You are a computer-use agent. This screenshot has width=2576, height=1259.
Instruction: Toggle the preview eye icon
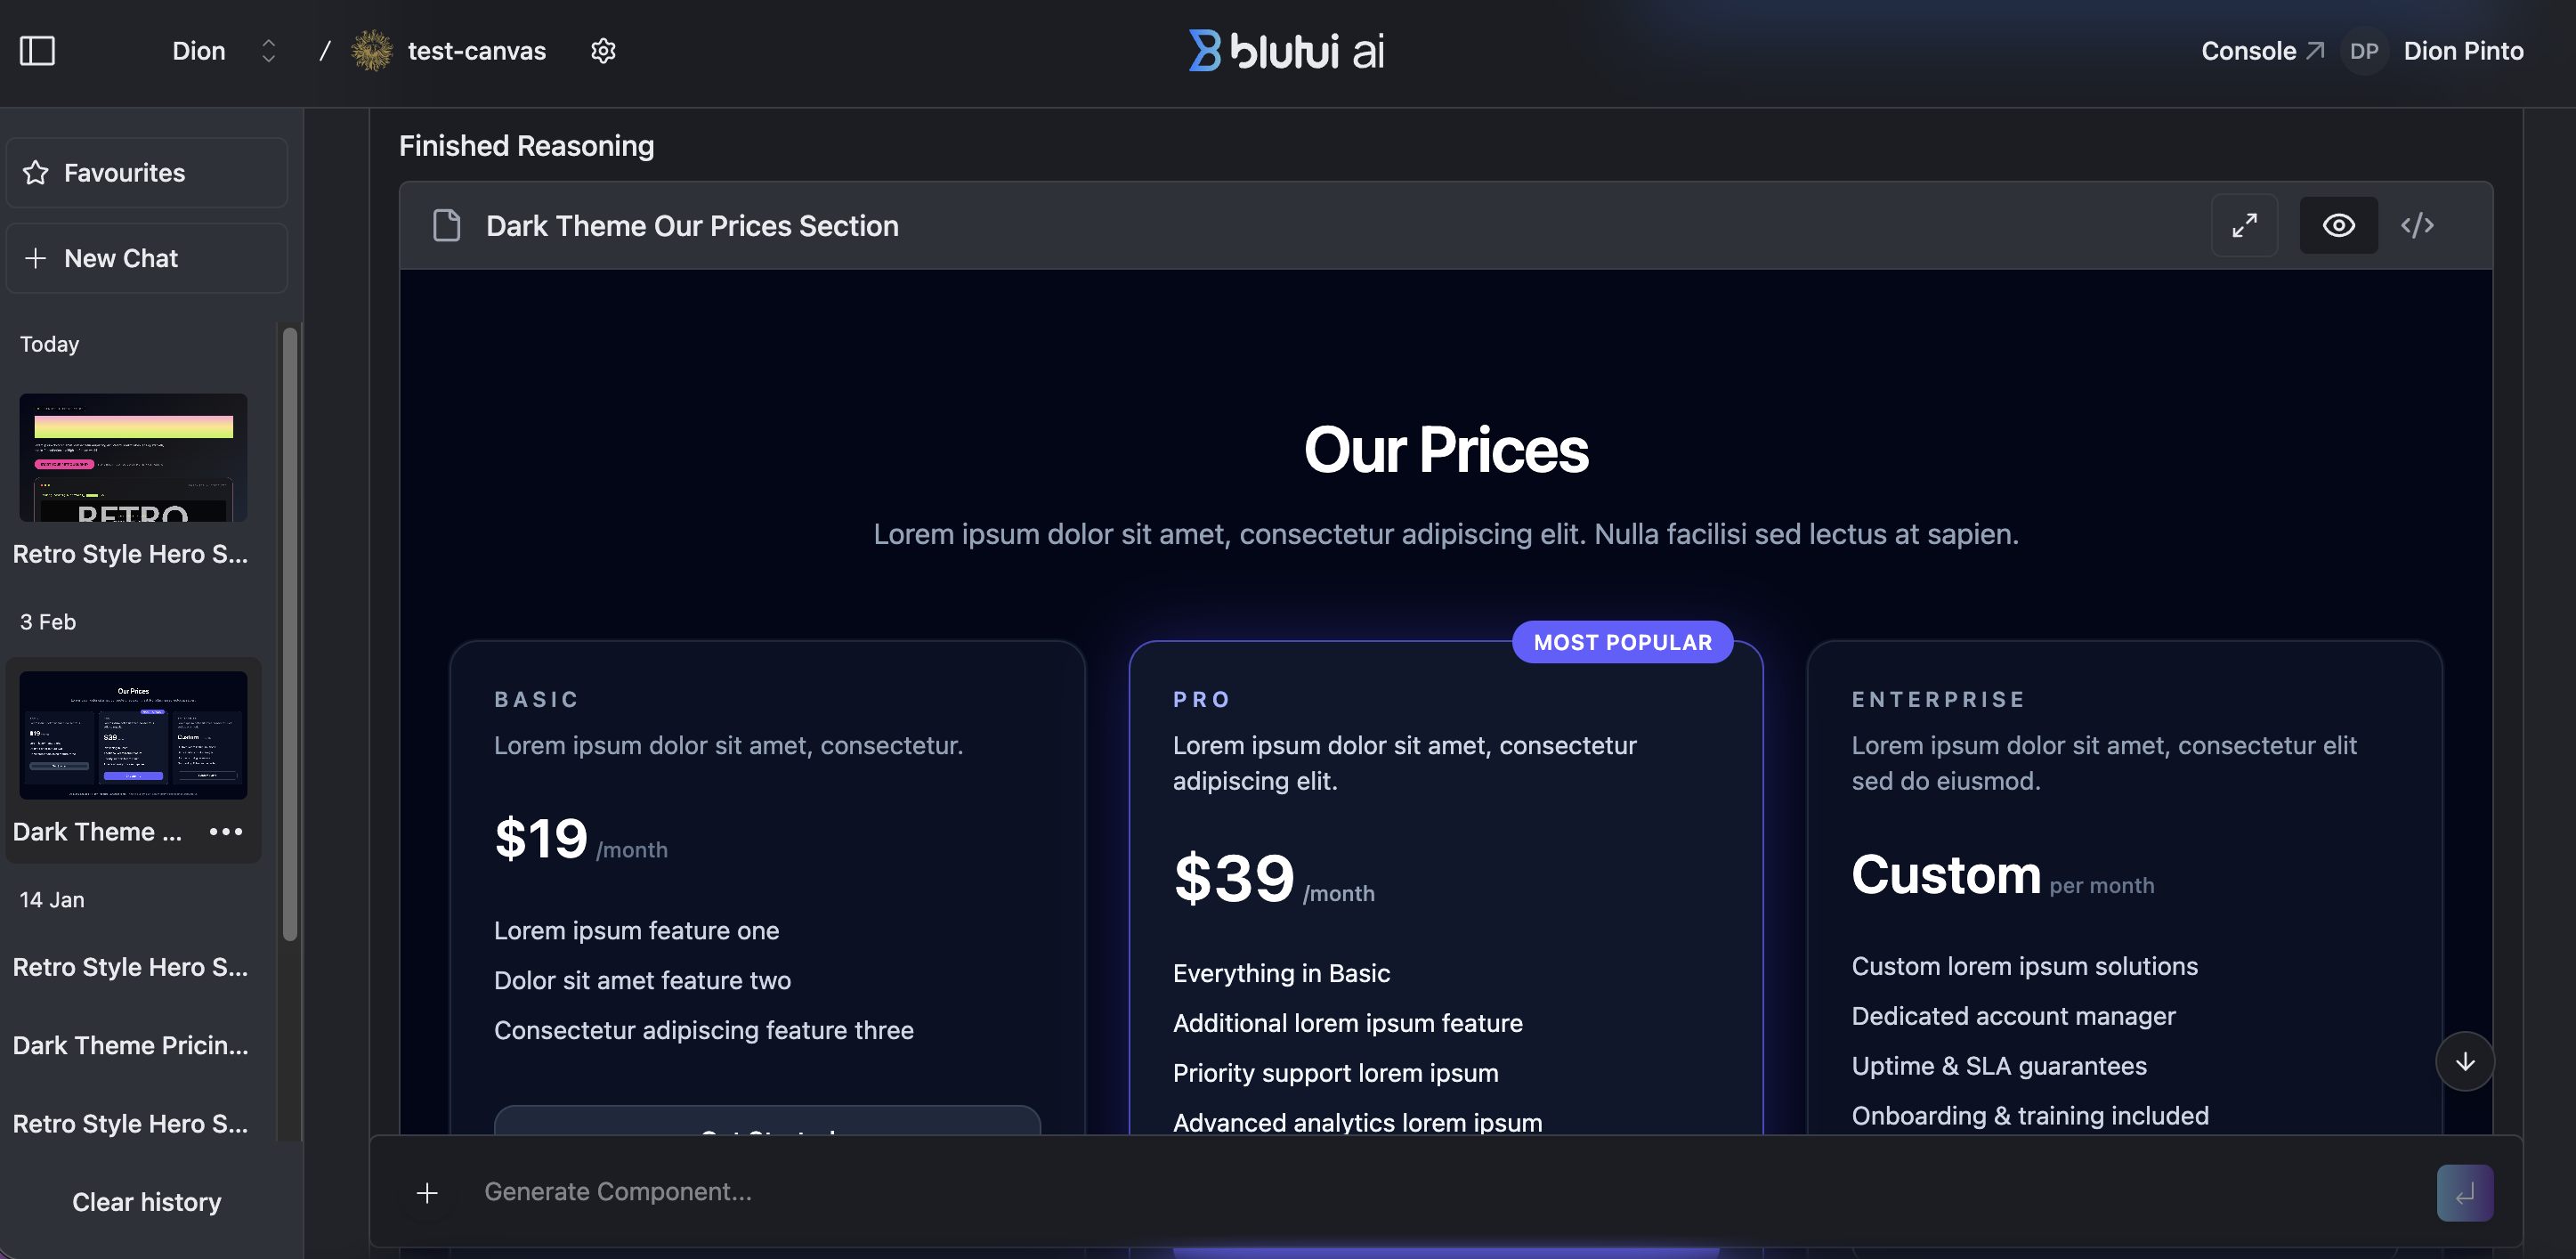[x=2338, y=225]
